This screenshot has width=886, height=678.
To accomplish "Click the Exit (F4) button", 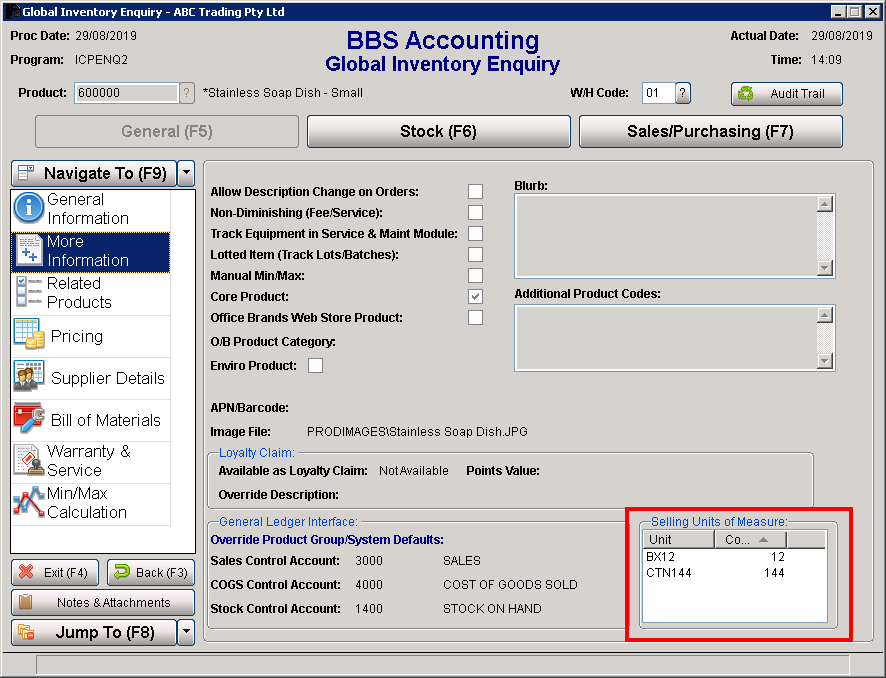I will [56, 573].
